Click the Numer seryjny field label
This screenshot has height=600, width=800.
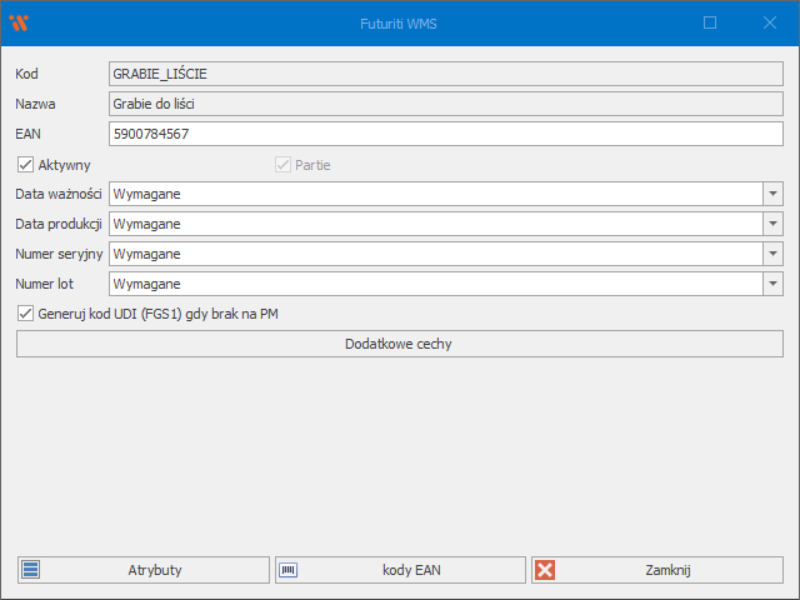[x=59, y=254]
